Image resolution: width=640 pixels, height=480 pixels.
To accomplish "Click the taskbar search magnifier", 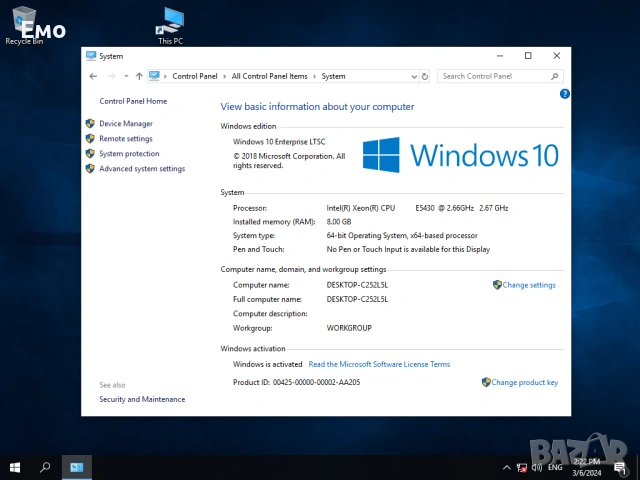I will click(45, 467).
